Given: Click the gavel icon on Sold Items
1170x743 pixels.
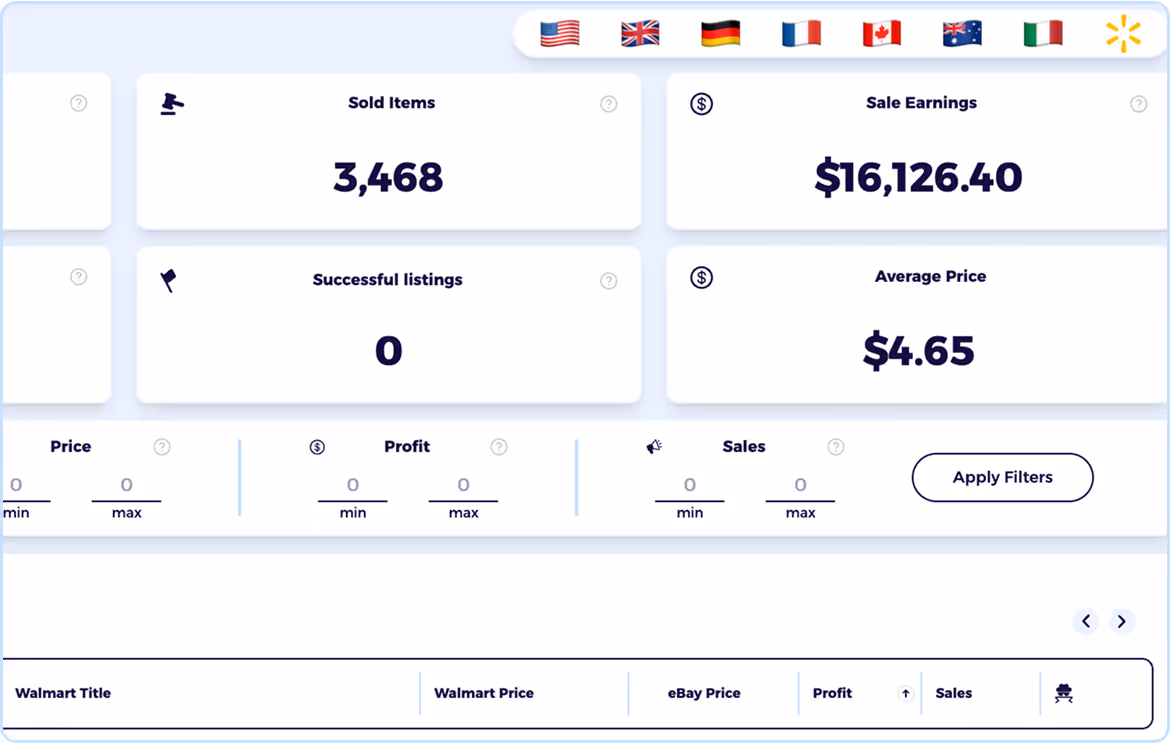Looking at the screenshot, I should coord(172,104).
